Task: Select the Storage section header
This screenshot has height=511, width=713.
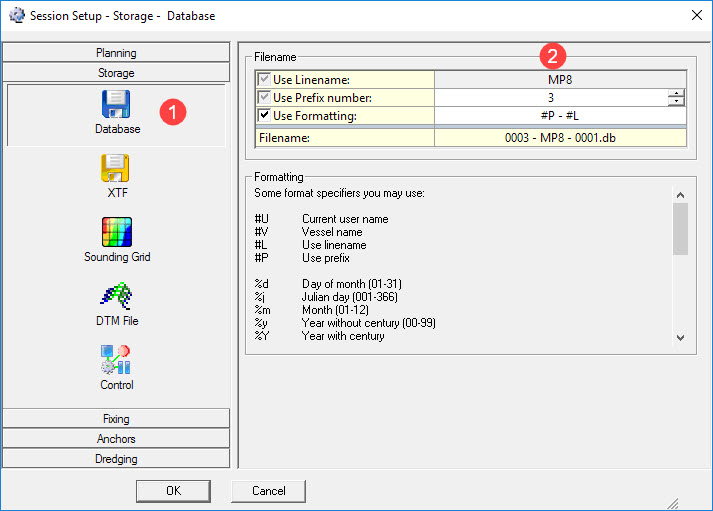Action: tap(116, 73)
